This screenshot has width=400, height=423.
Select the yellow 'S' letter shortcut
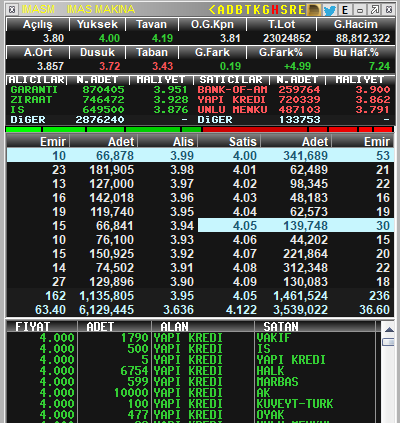[x=284, y=10]
